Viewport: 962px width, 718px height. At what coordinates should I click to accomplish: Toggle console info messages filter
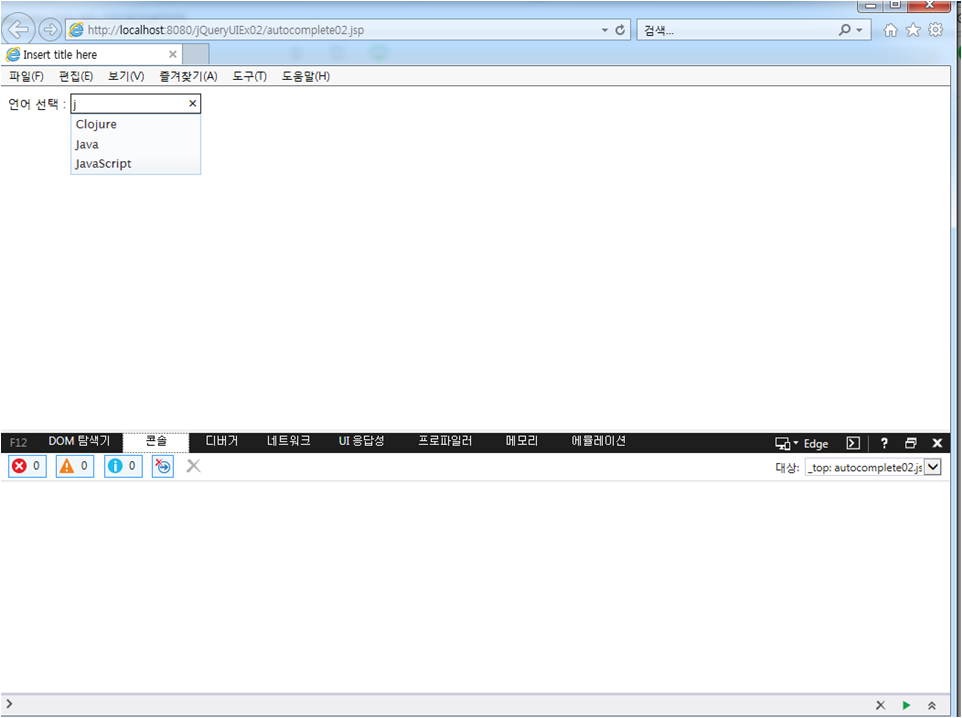coord(123,466)
